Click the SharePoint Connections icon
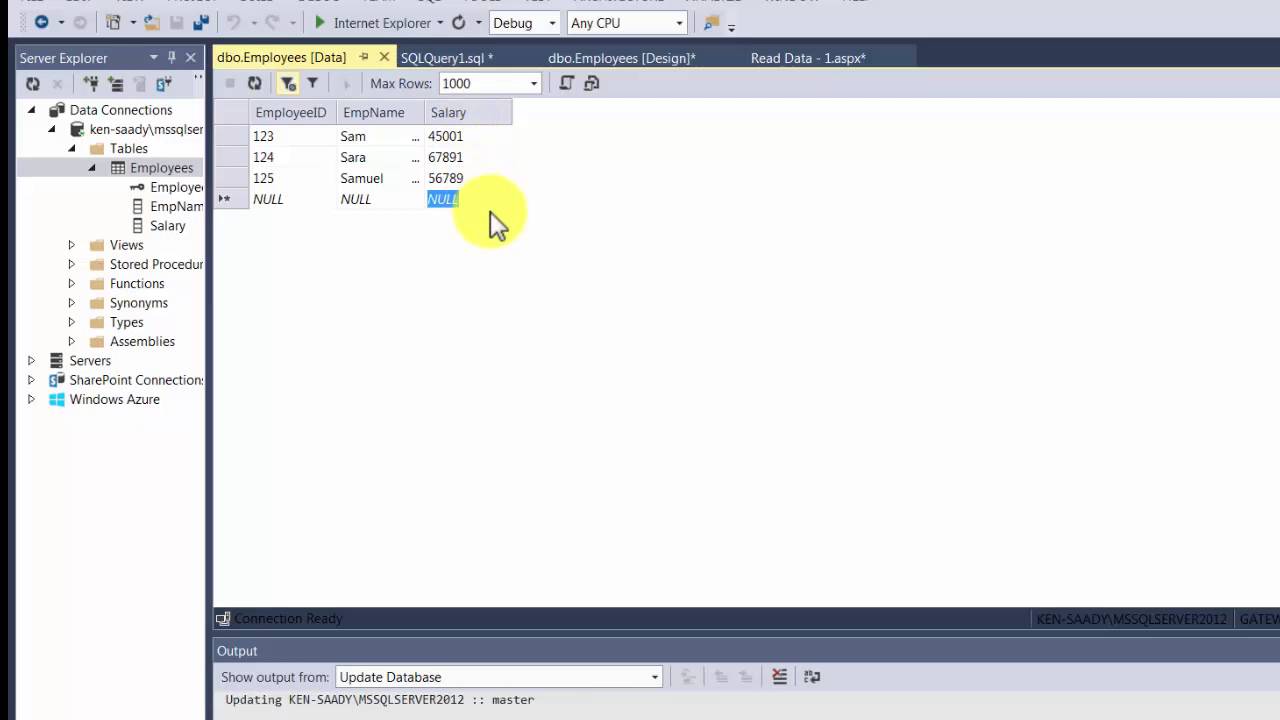 [x=57, y=380]
